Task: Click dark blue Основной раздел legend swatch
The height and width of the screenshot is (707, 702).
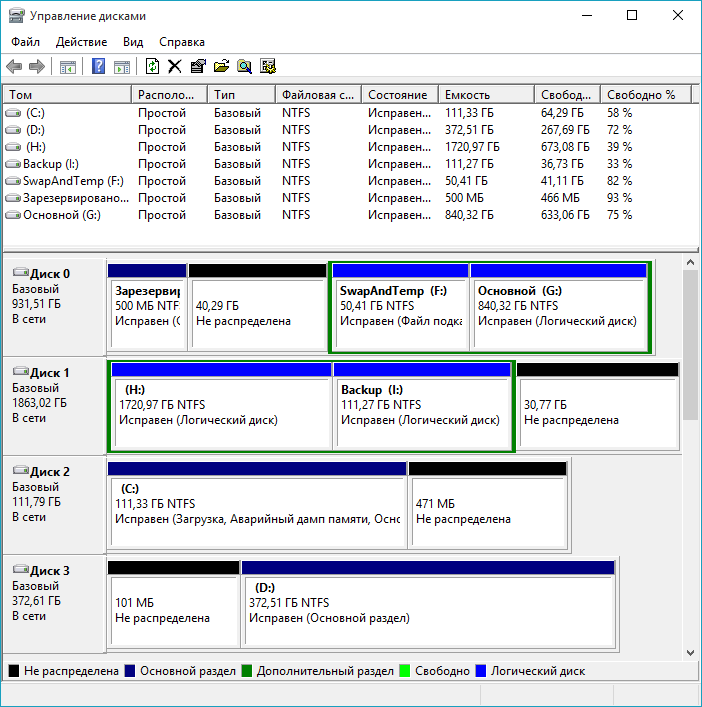Action: 130,671
